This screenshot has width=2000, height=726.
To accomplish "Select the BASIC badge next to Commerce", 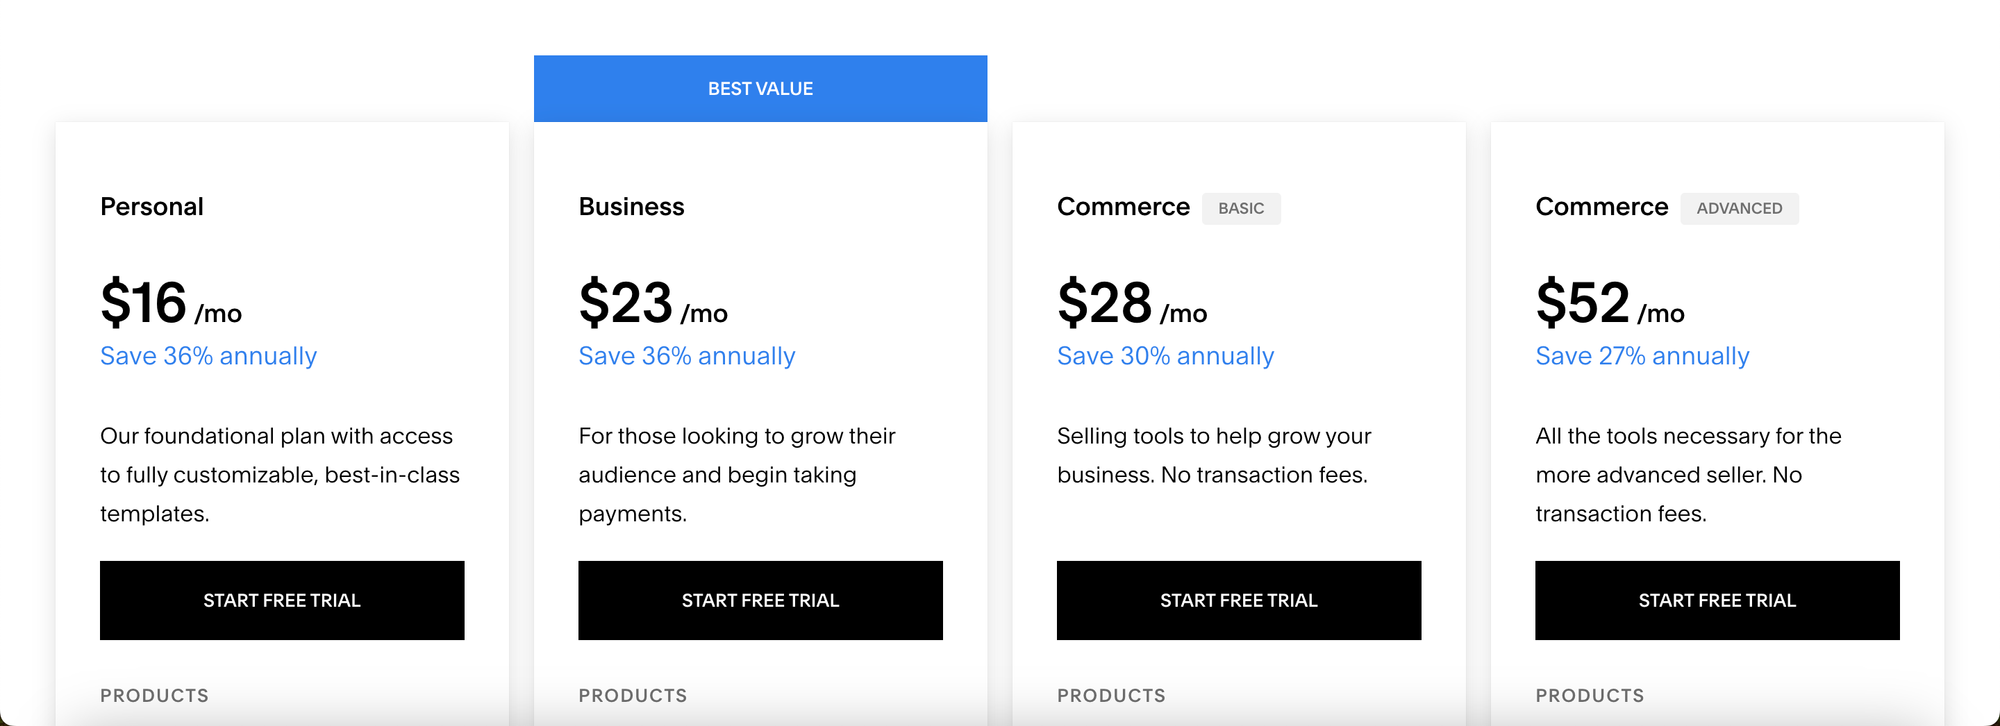I will [1241, 208].
